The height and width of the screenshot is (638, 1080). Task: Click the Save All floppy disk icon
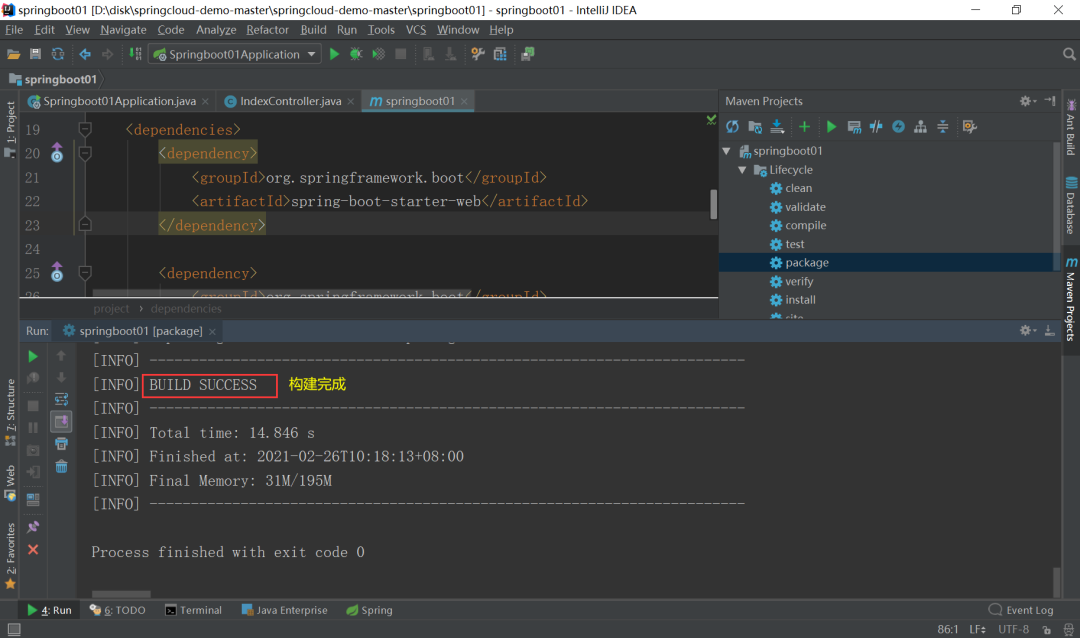tap(35, 54)
